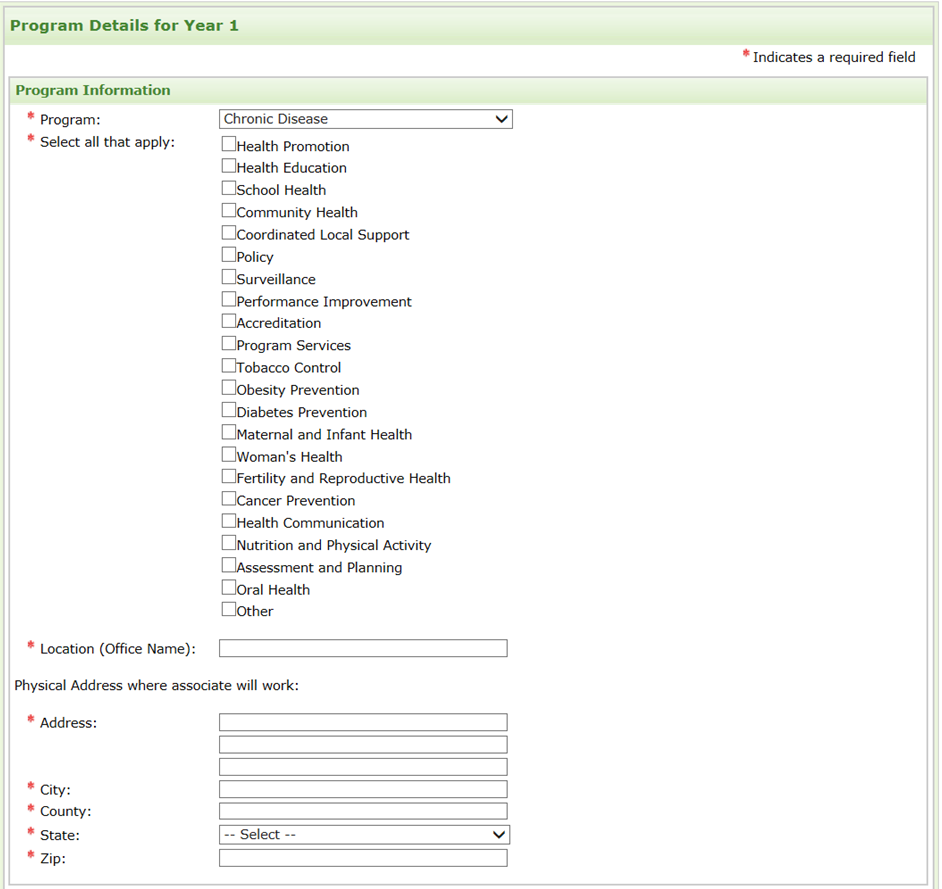The height and width of the screenshot is (889, 942).
Task: Tick the Policy checkbox
Action: point(229,255)
